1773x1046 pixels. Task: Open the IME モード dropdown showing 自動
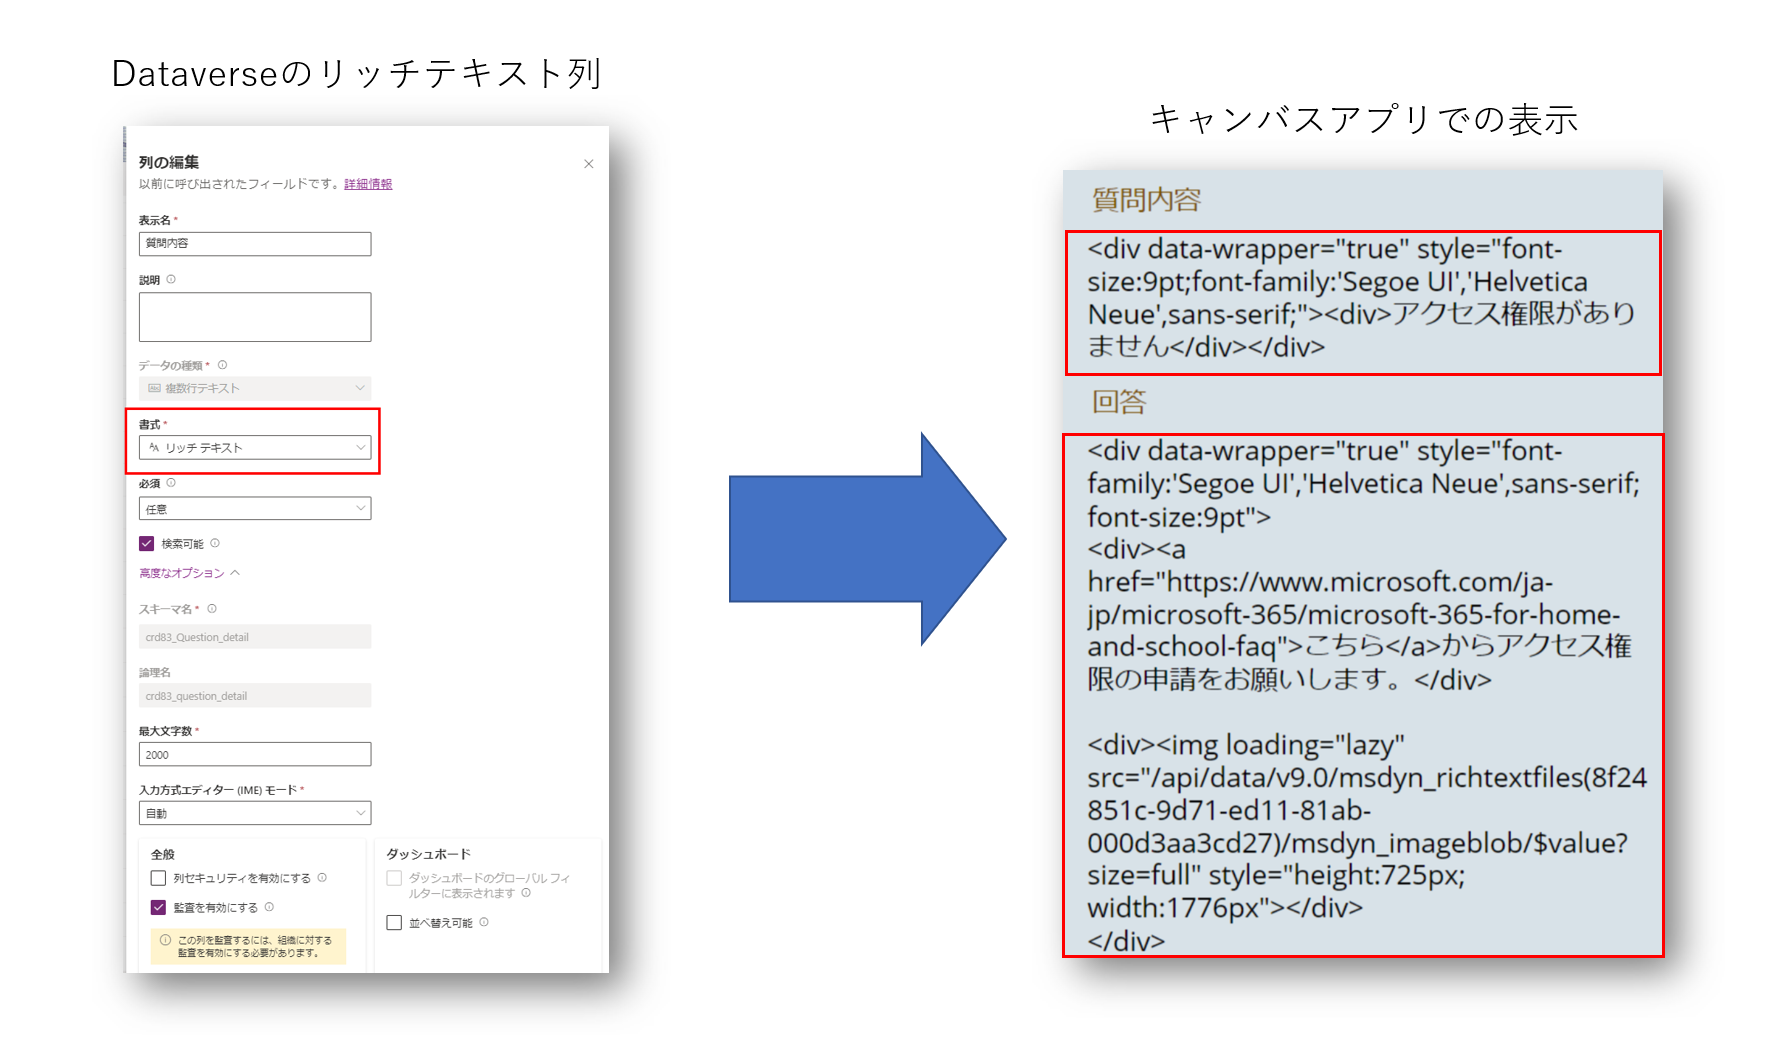255,814
